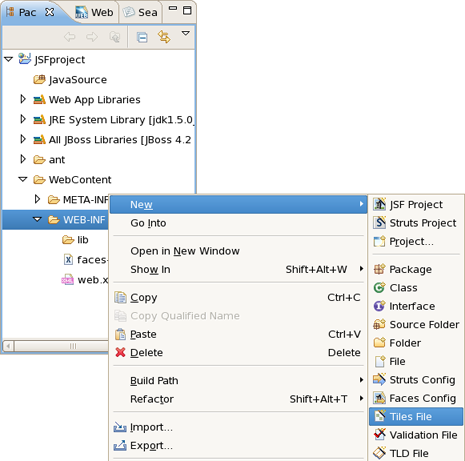Create a new File
The image size is (465, 461).
tap(416, 361)
